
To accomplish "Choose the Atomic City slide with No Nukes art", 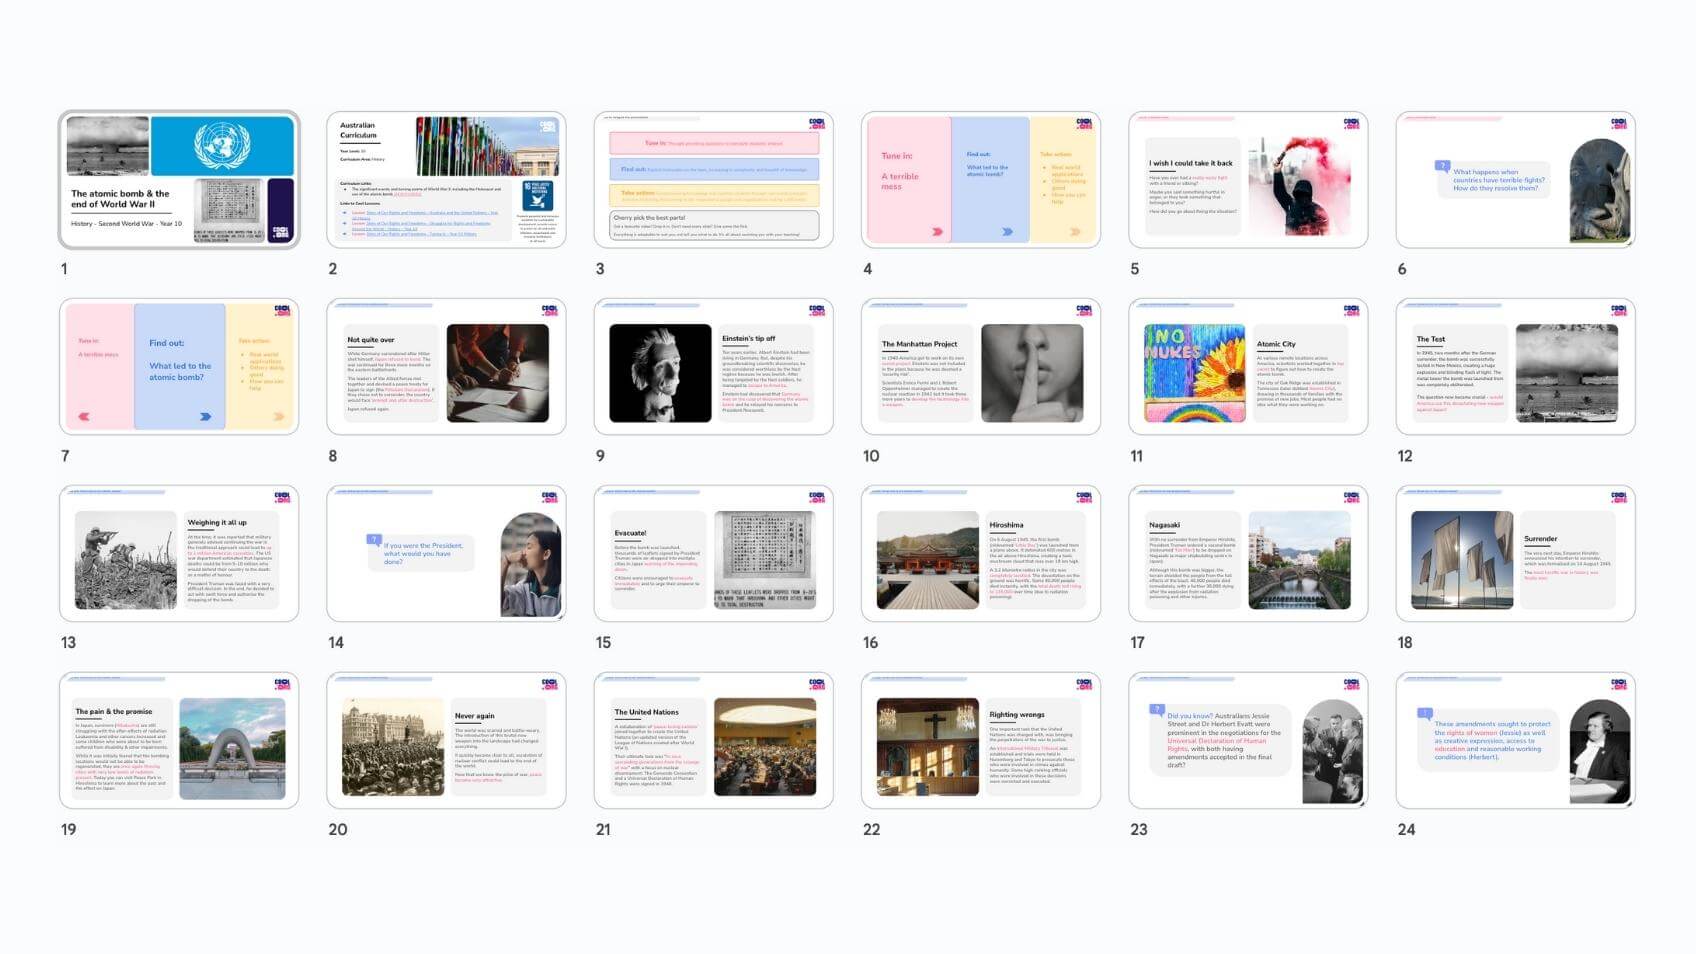I will tap(1248, 367).
